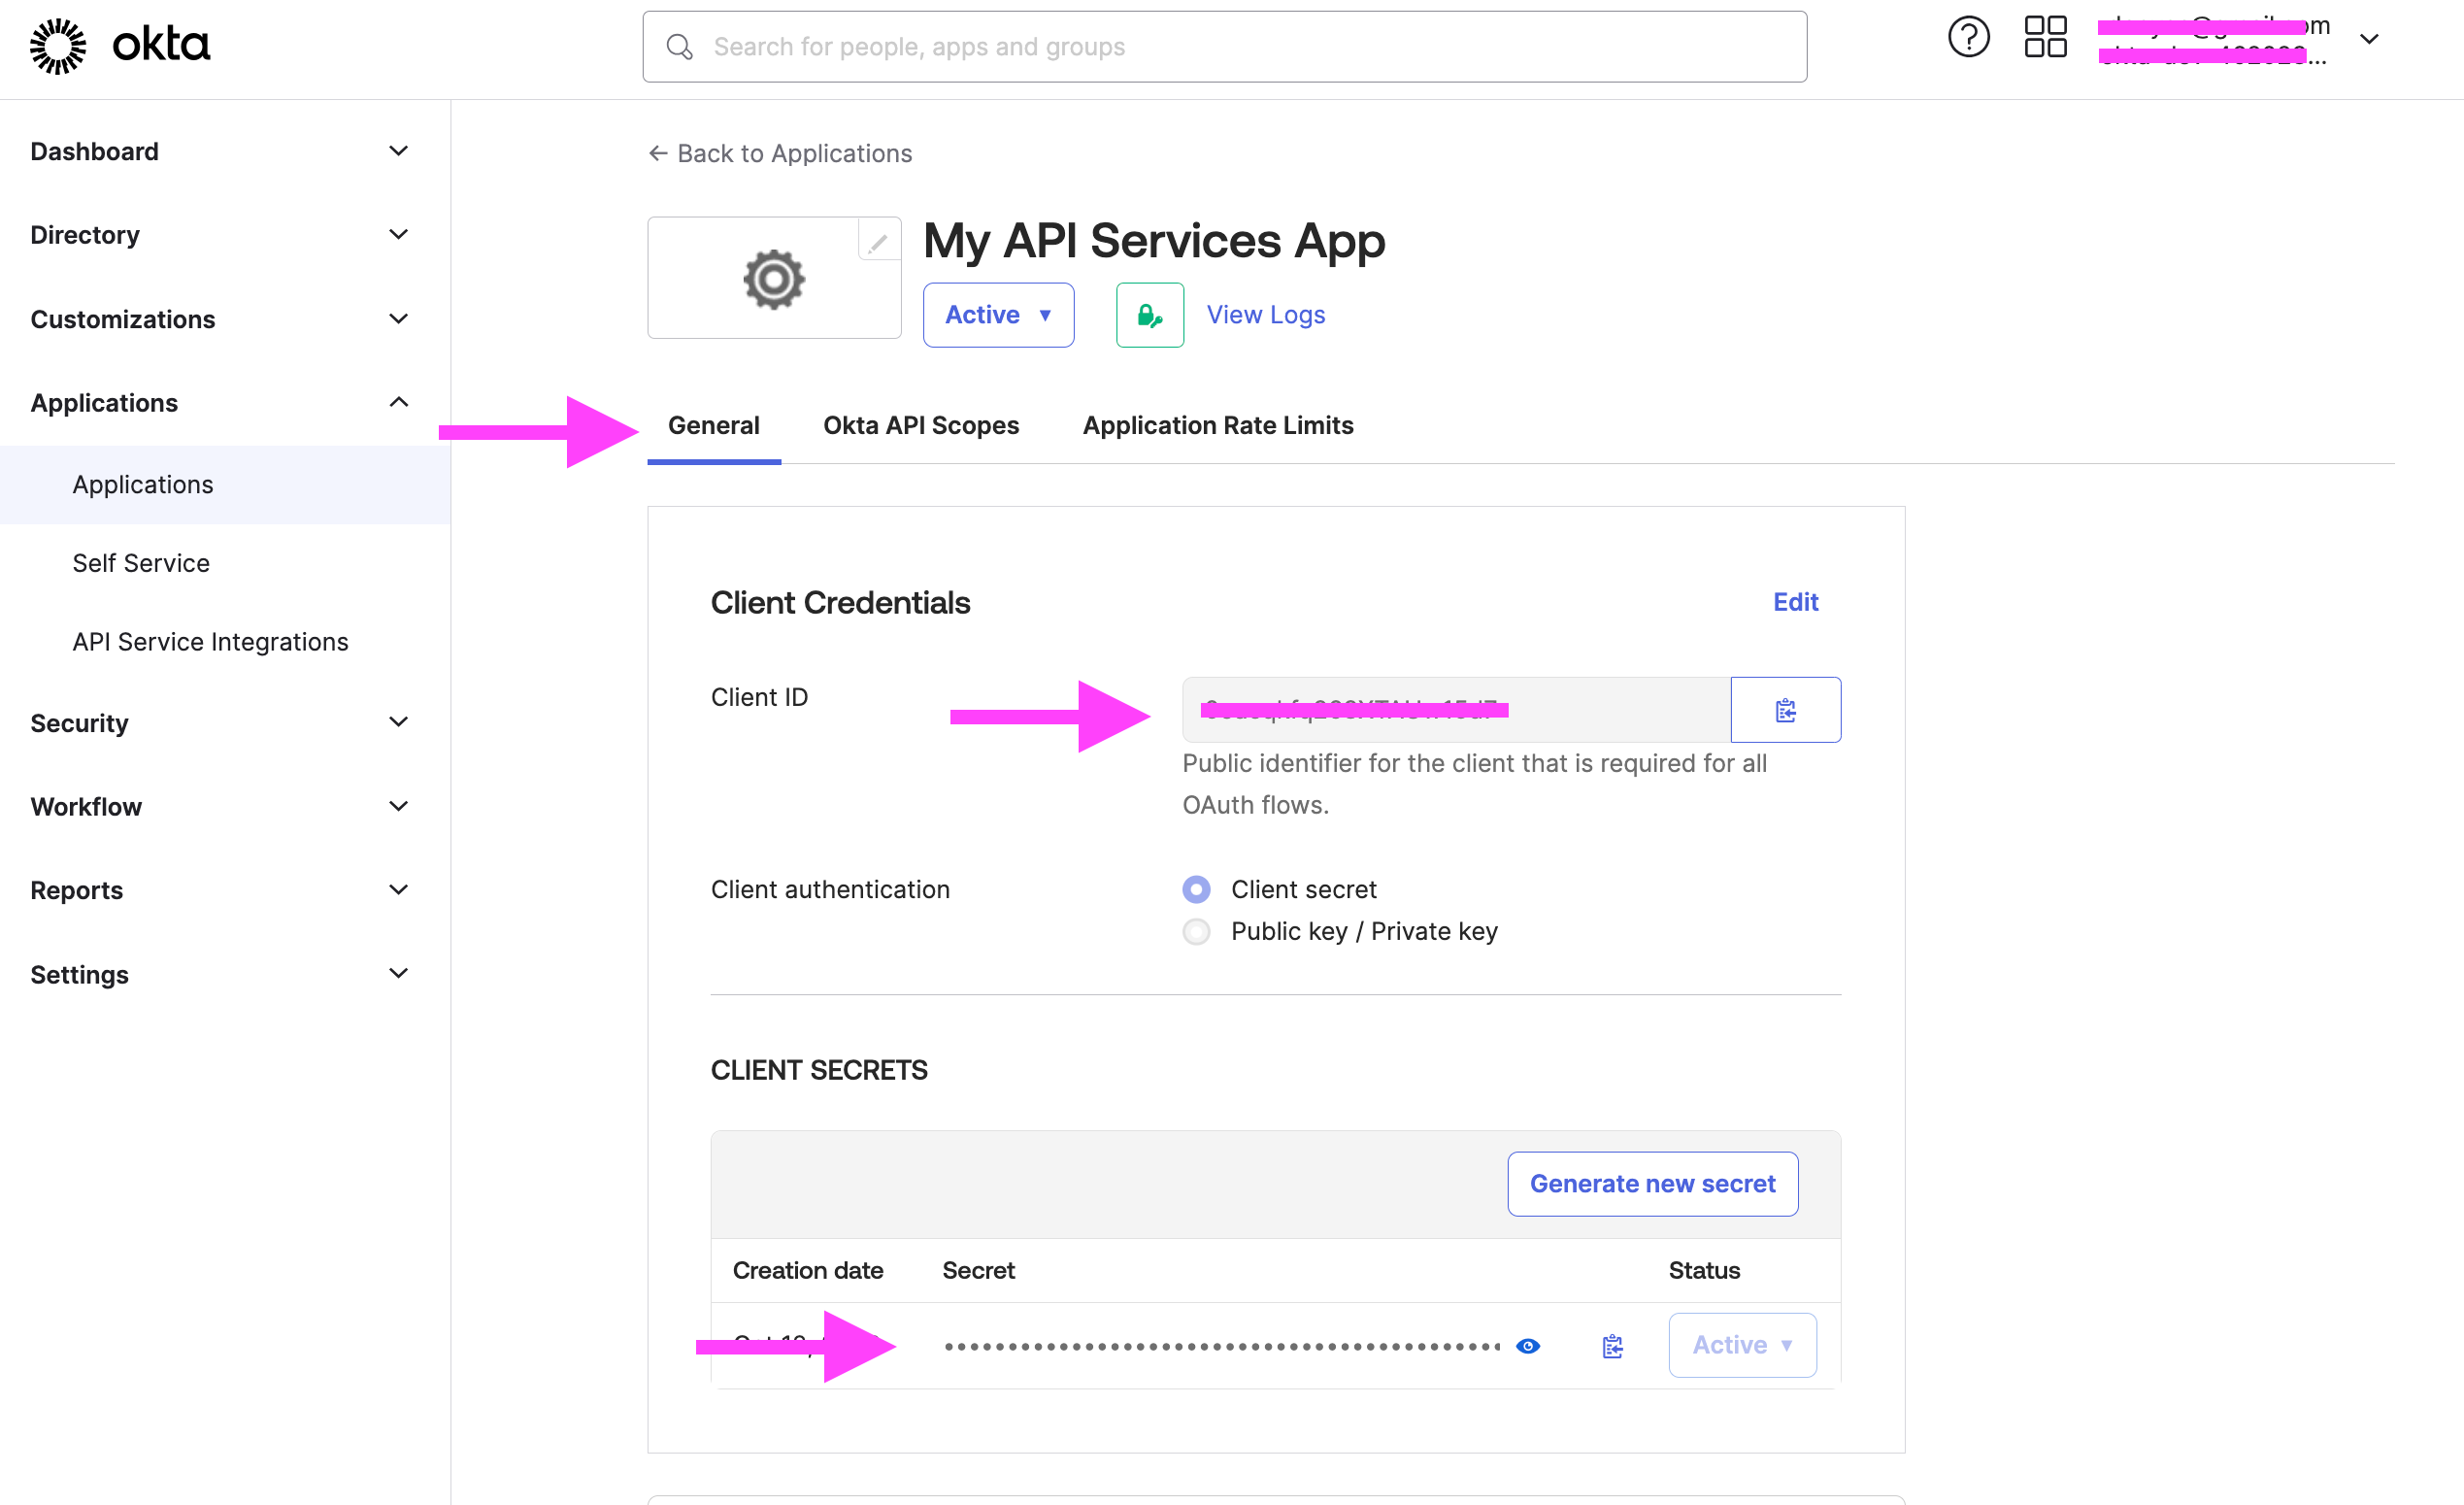Select the Public key / Private key option
The width and height of the screenshot is (2464, 1505).
[x=1195, y=931]
